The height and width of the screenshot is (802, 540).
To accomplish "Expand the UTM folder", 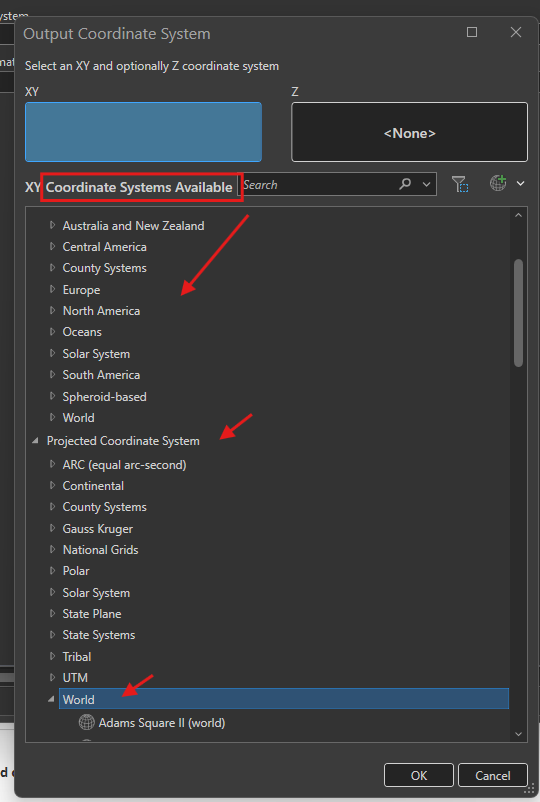I will click(52, 677).
